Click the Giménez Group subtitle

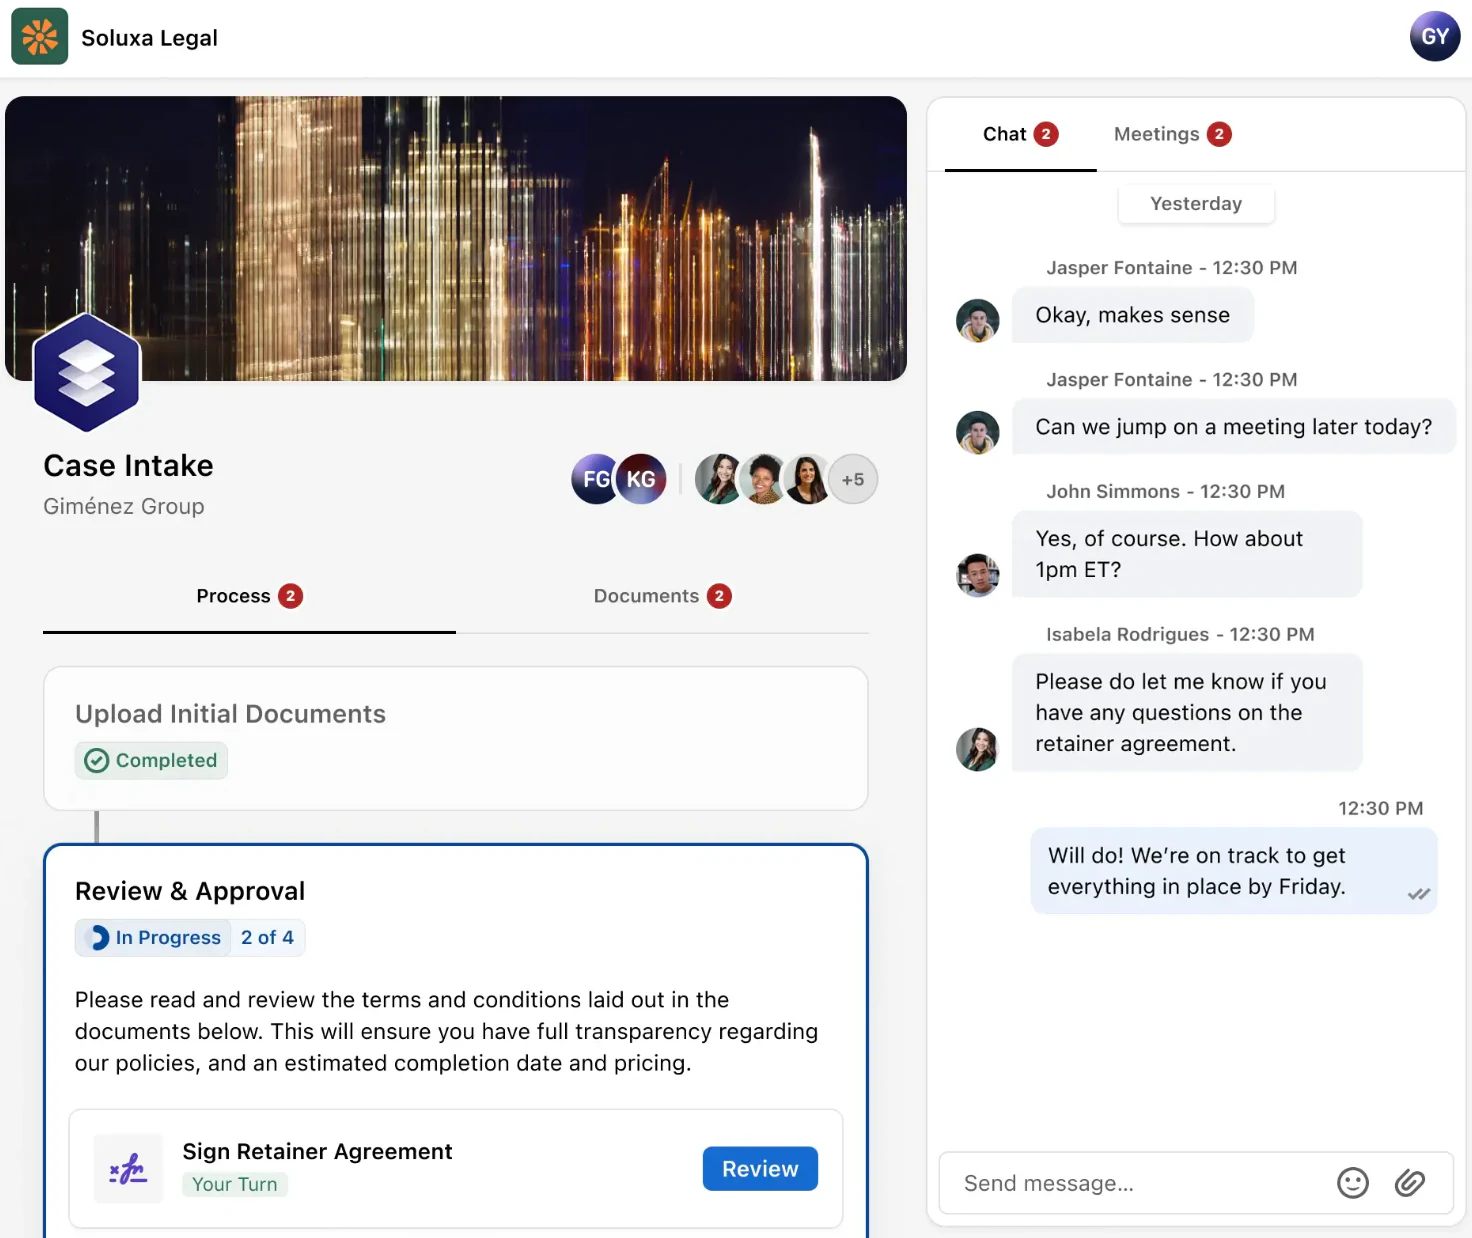124,506
